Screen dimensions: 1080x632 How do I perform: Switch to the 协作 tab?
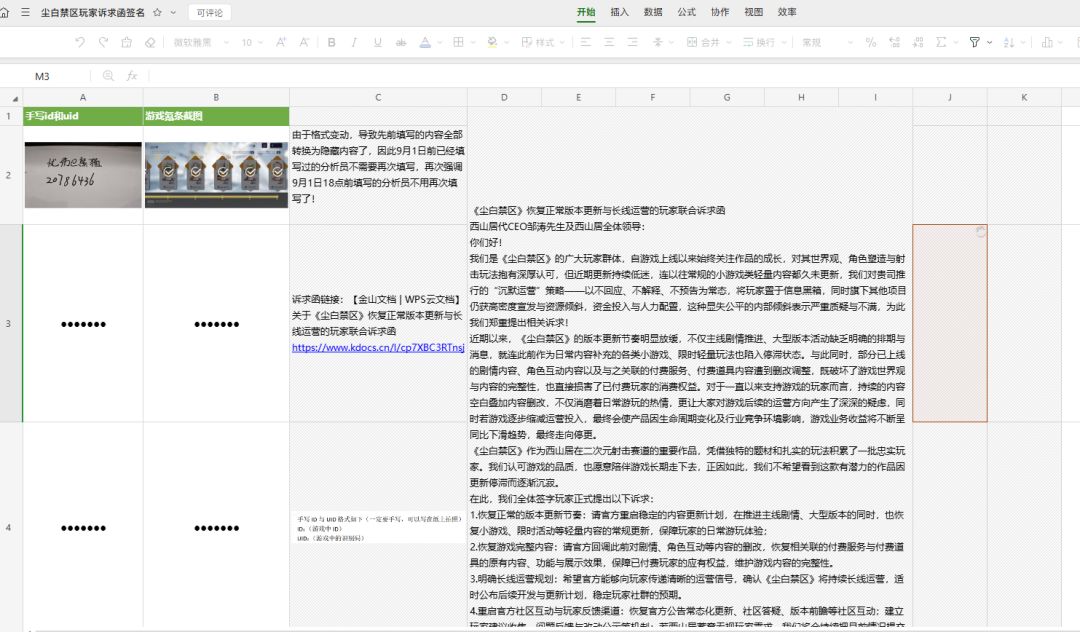720,12
